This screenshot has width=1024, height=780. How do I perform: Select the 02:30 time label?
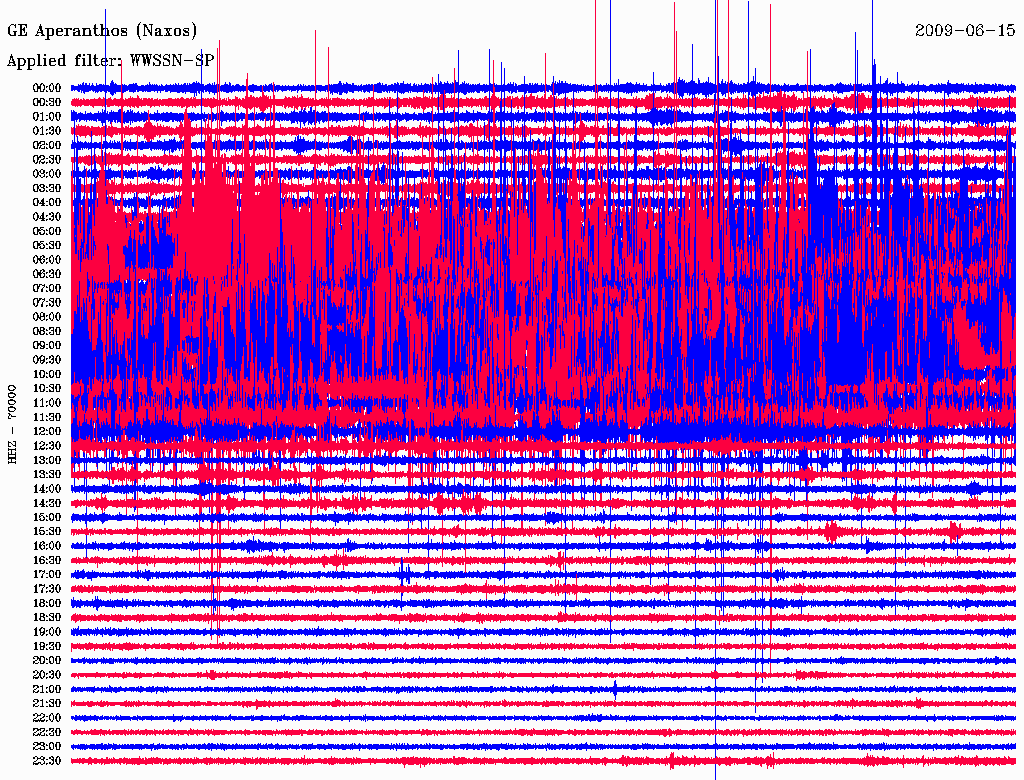coord(47,160)
